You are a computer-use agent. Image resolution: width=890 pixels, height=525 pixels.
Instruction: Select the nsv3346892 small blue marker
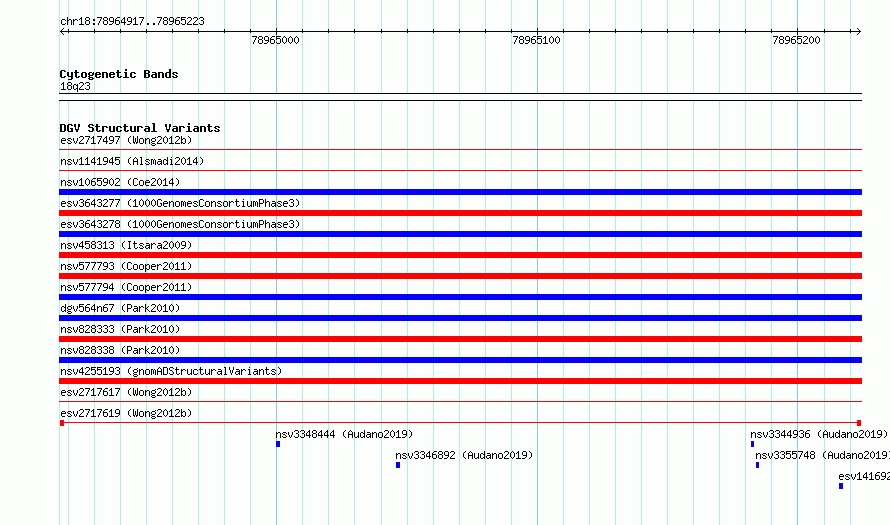click(398, 465)
